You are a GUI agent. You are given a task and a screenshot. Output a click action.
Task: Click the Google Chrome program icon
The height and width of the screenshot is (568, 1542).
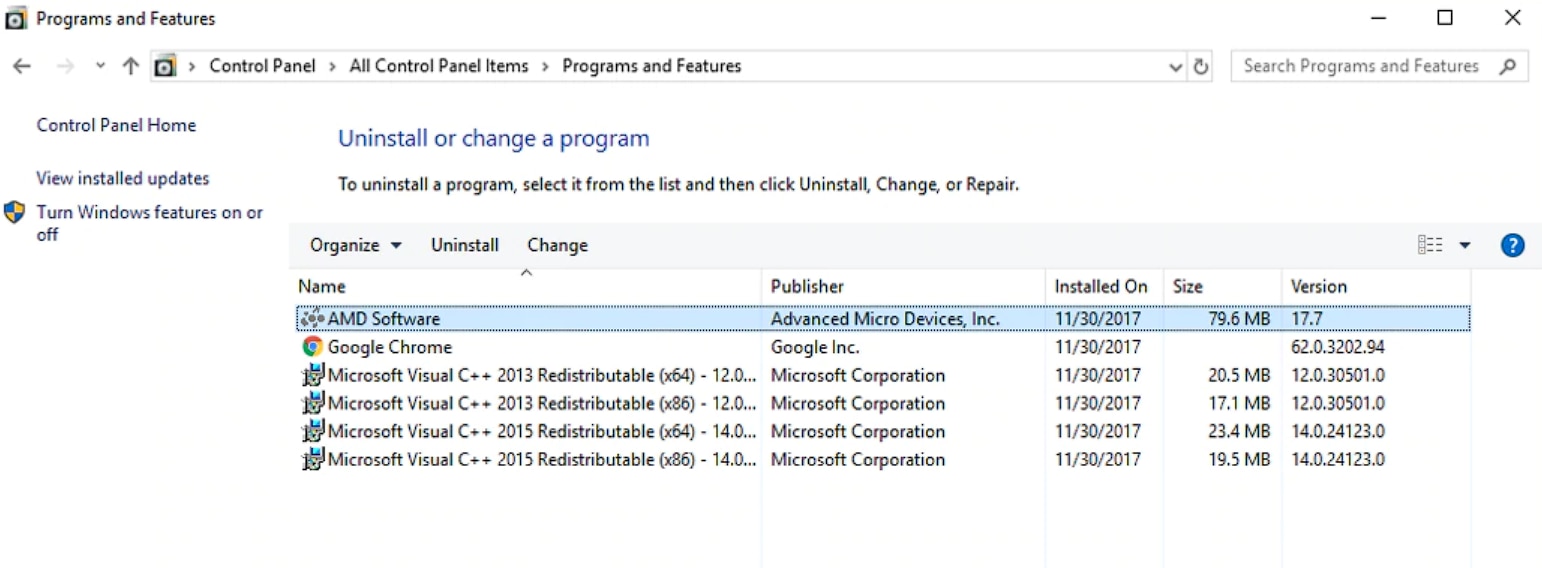click(x=312, y=347)
